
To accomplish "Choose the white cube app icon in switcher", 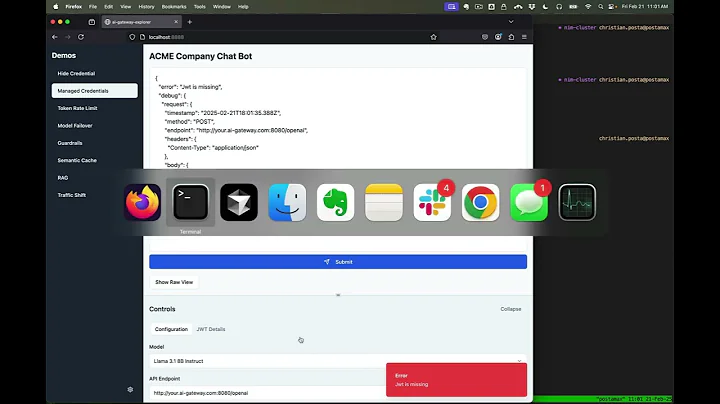I will [239, 202].
